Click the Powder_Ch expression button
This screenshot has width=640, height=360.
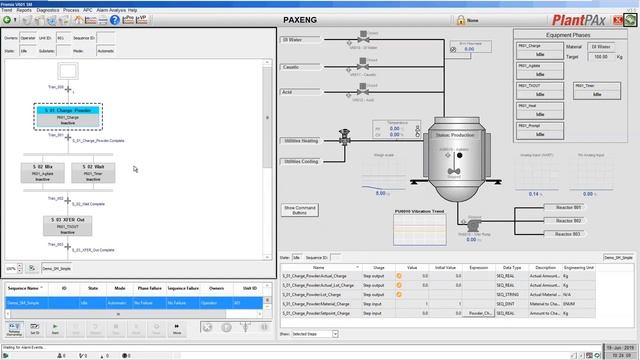pyautogui.click(x=479, y=313)
